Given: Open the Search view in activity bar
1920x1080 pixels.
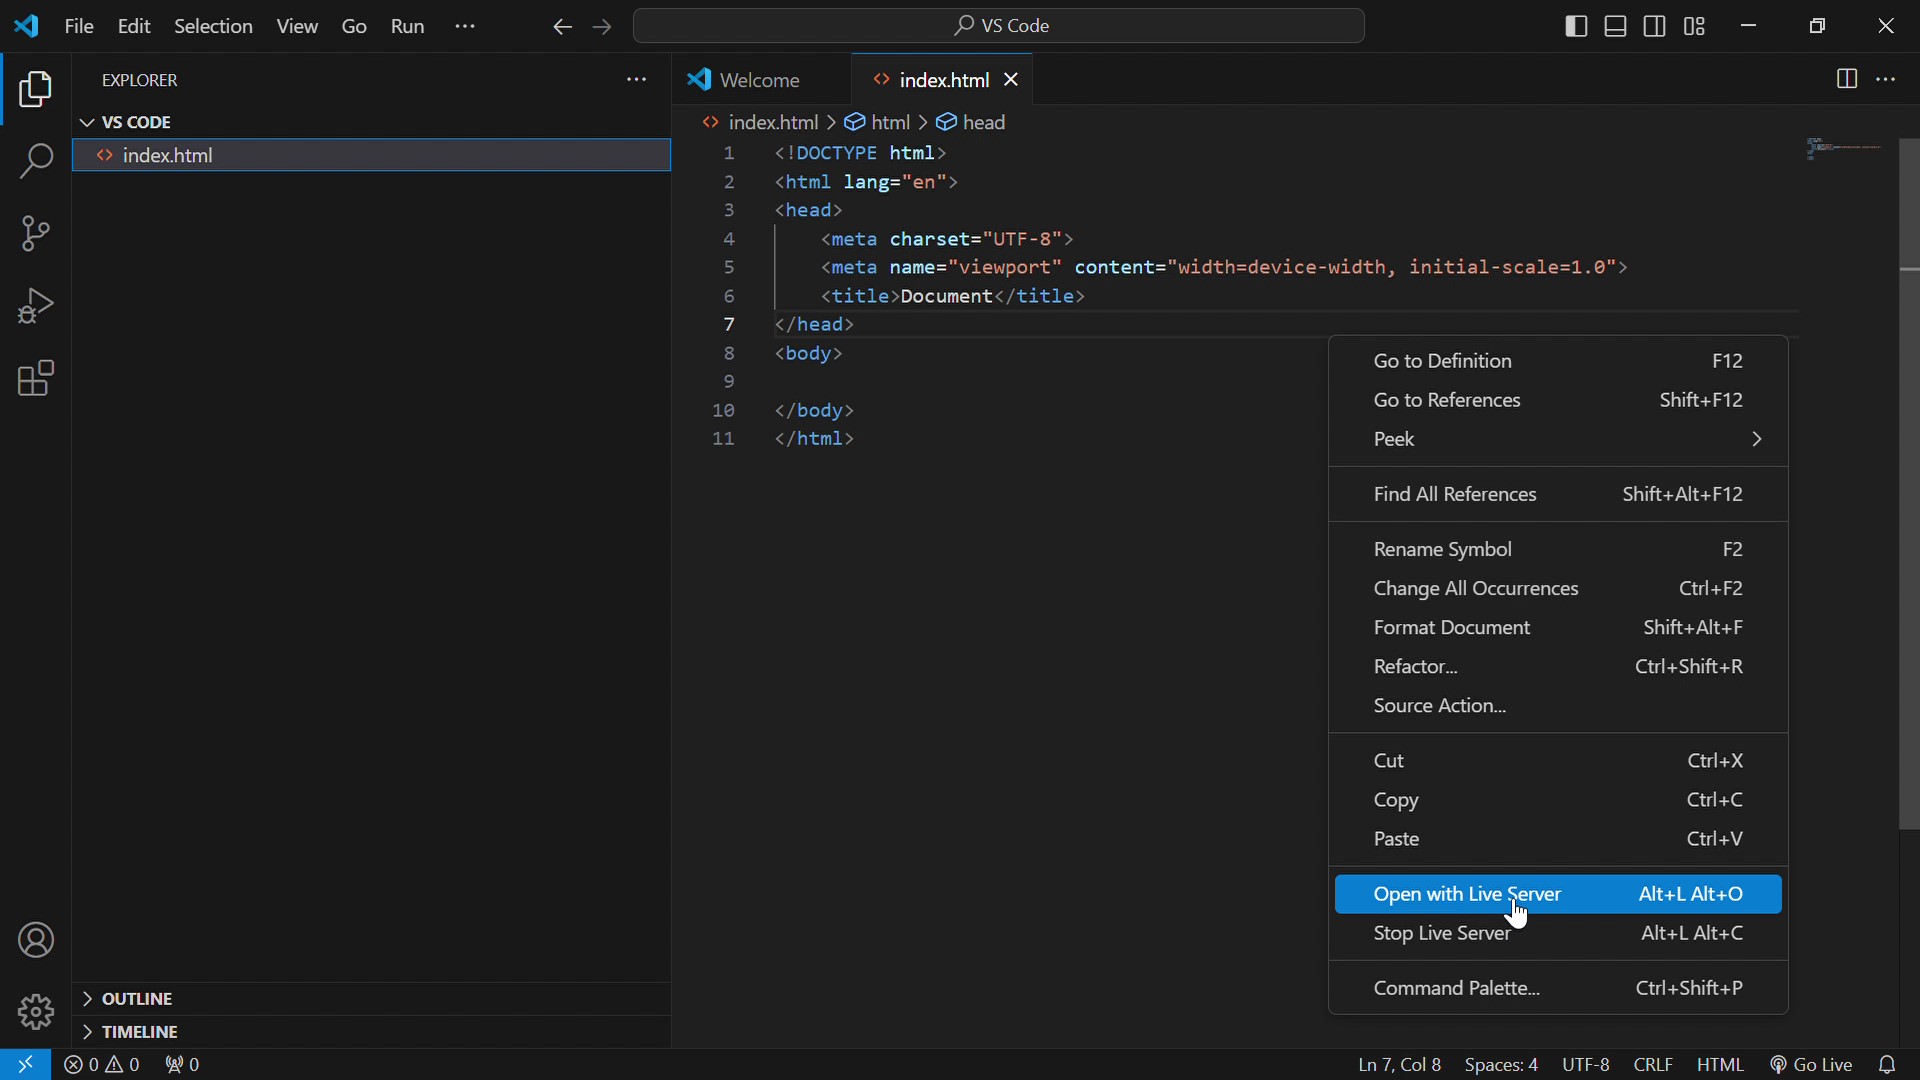Looking at the screenshot, I should click(x=36, y=162).
